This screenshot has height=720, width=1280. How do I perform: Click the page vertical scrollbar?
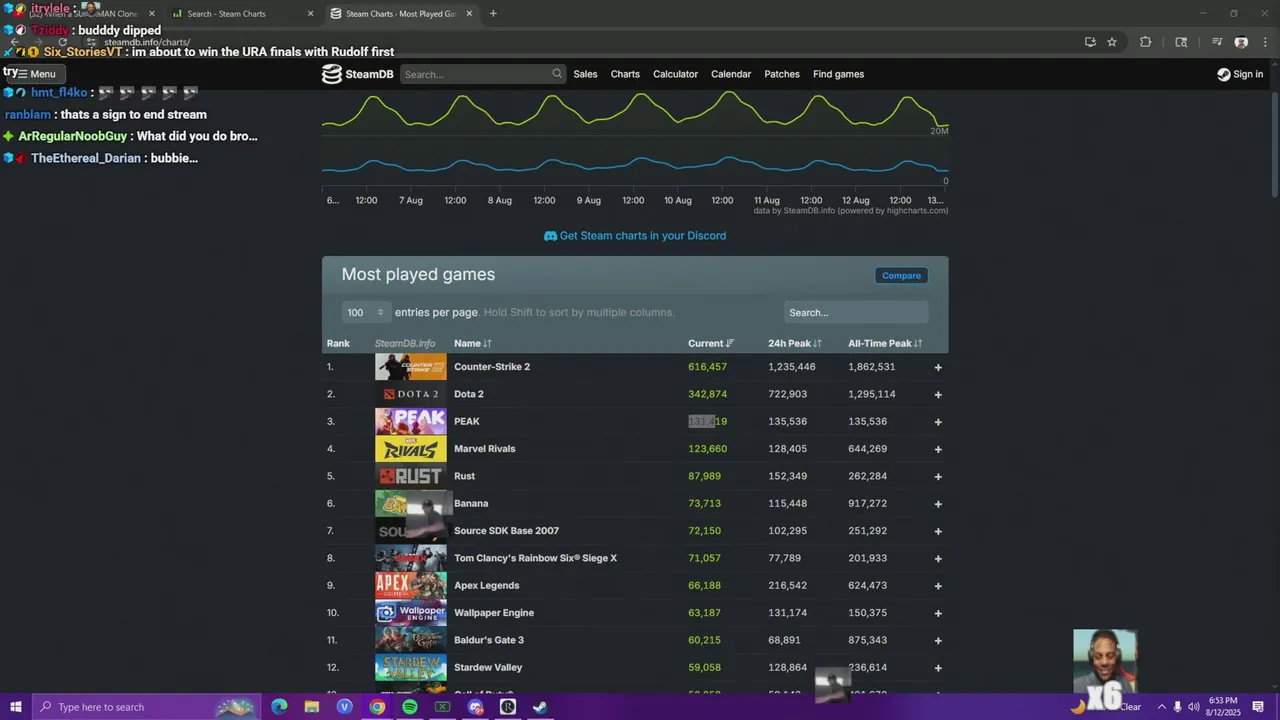1275,145
